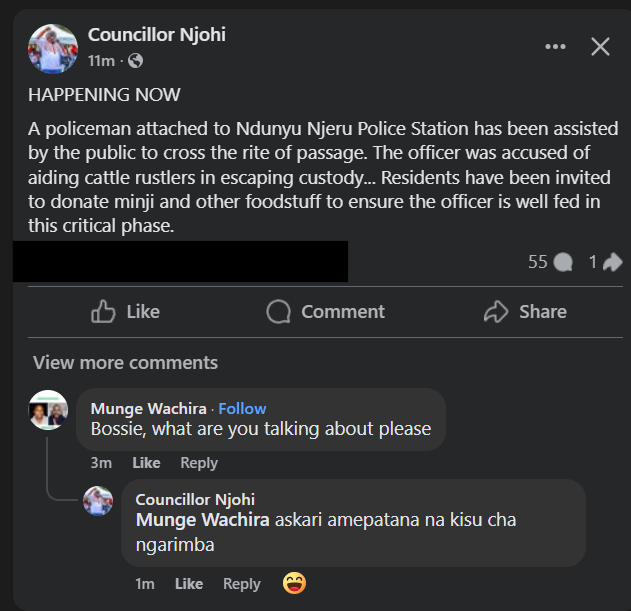The width and height of the screenshot is (631, 611).
Task: Reply to Councillor Njohi's reply comment
Action: 242,584
